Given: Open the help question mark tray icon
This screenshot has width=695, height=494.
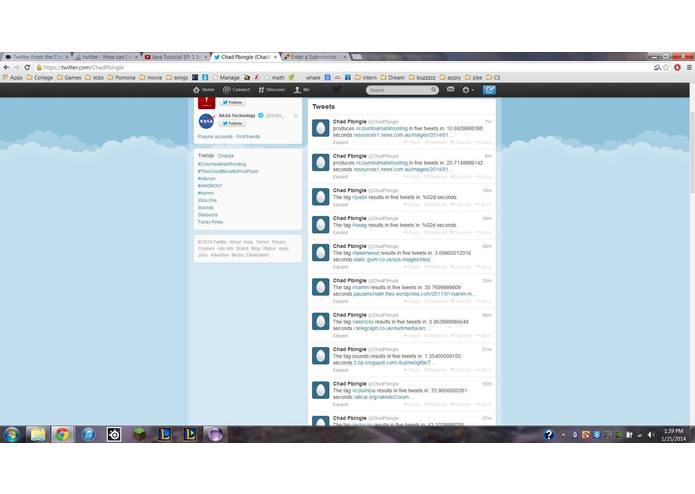Looking at the screenshot, I should coord(549,435).
